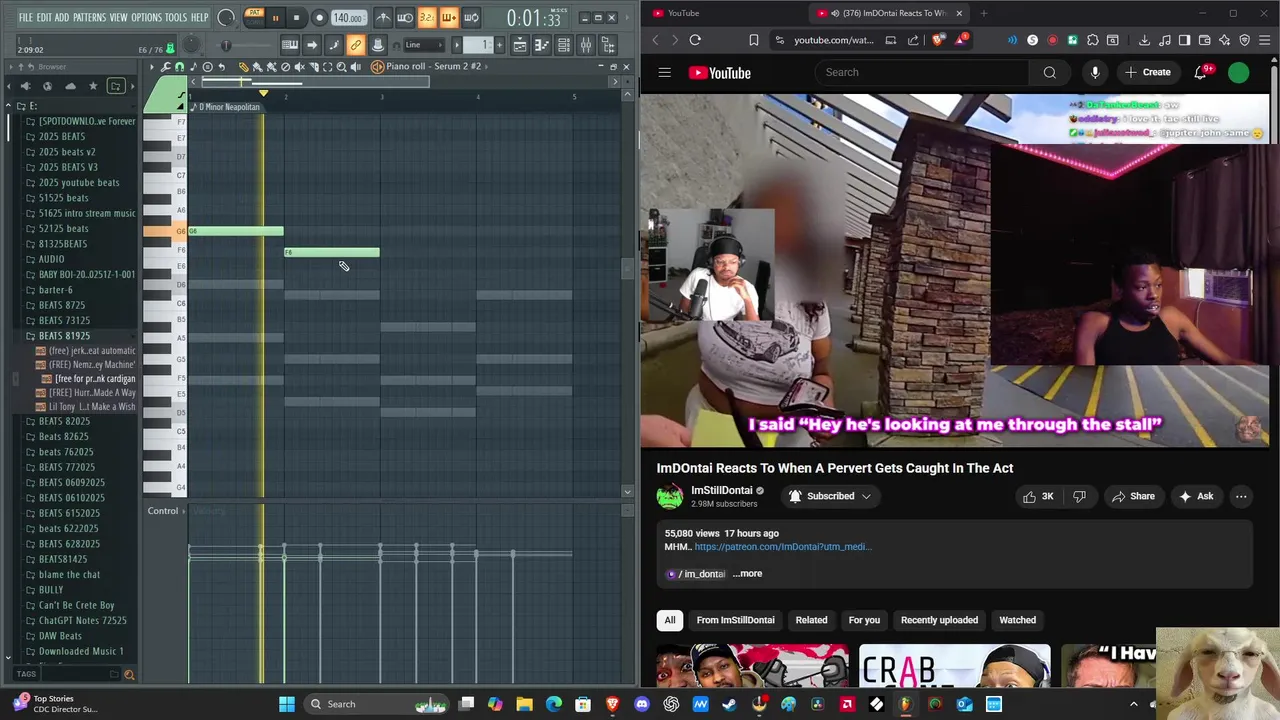Pause playback in FL Studio transport

coord(275,18)
